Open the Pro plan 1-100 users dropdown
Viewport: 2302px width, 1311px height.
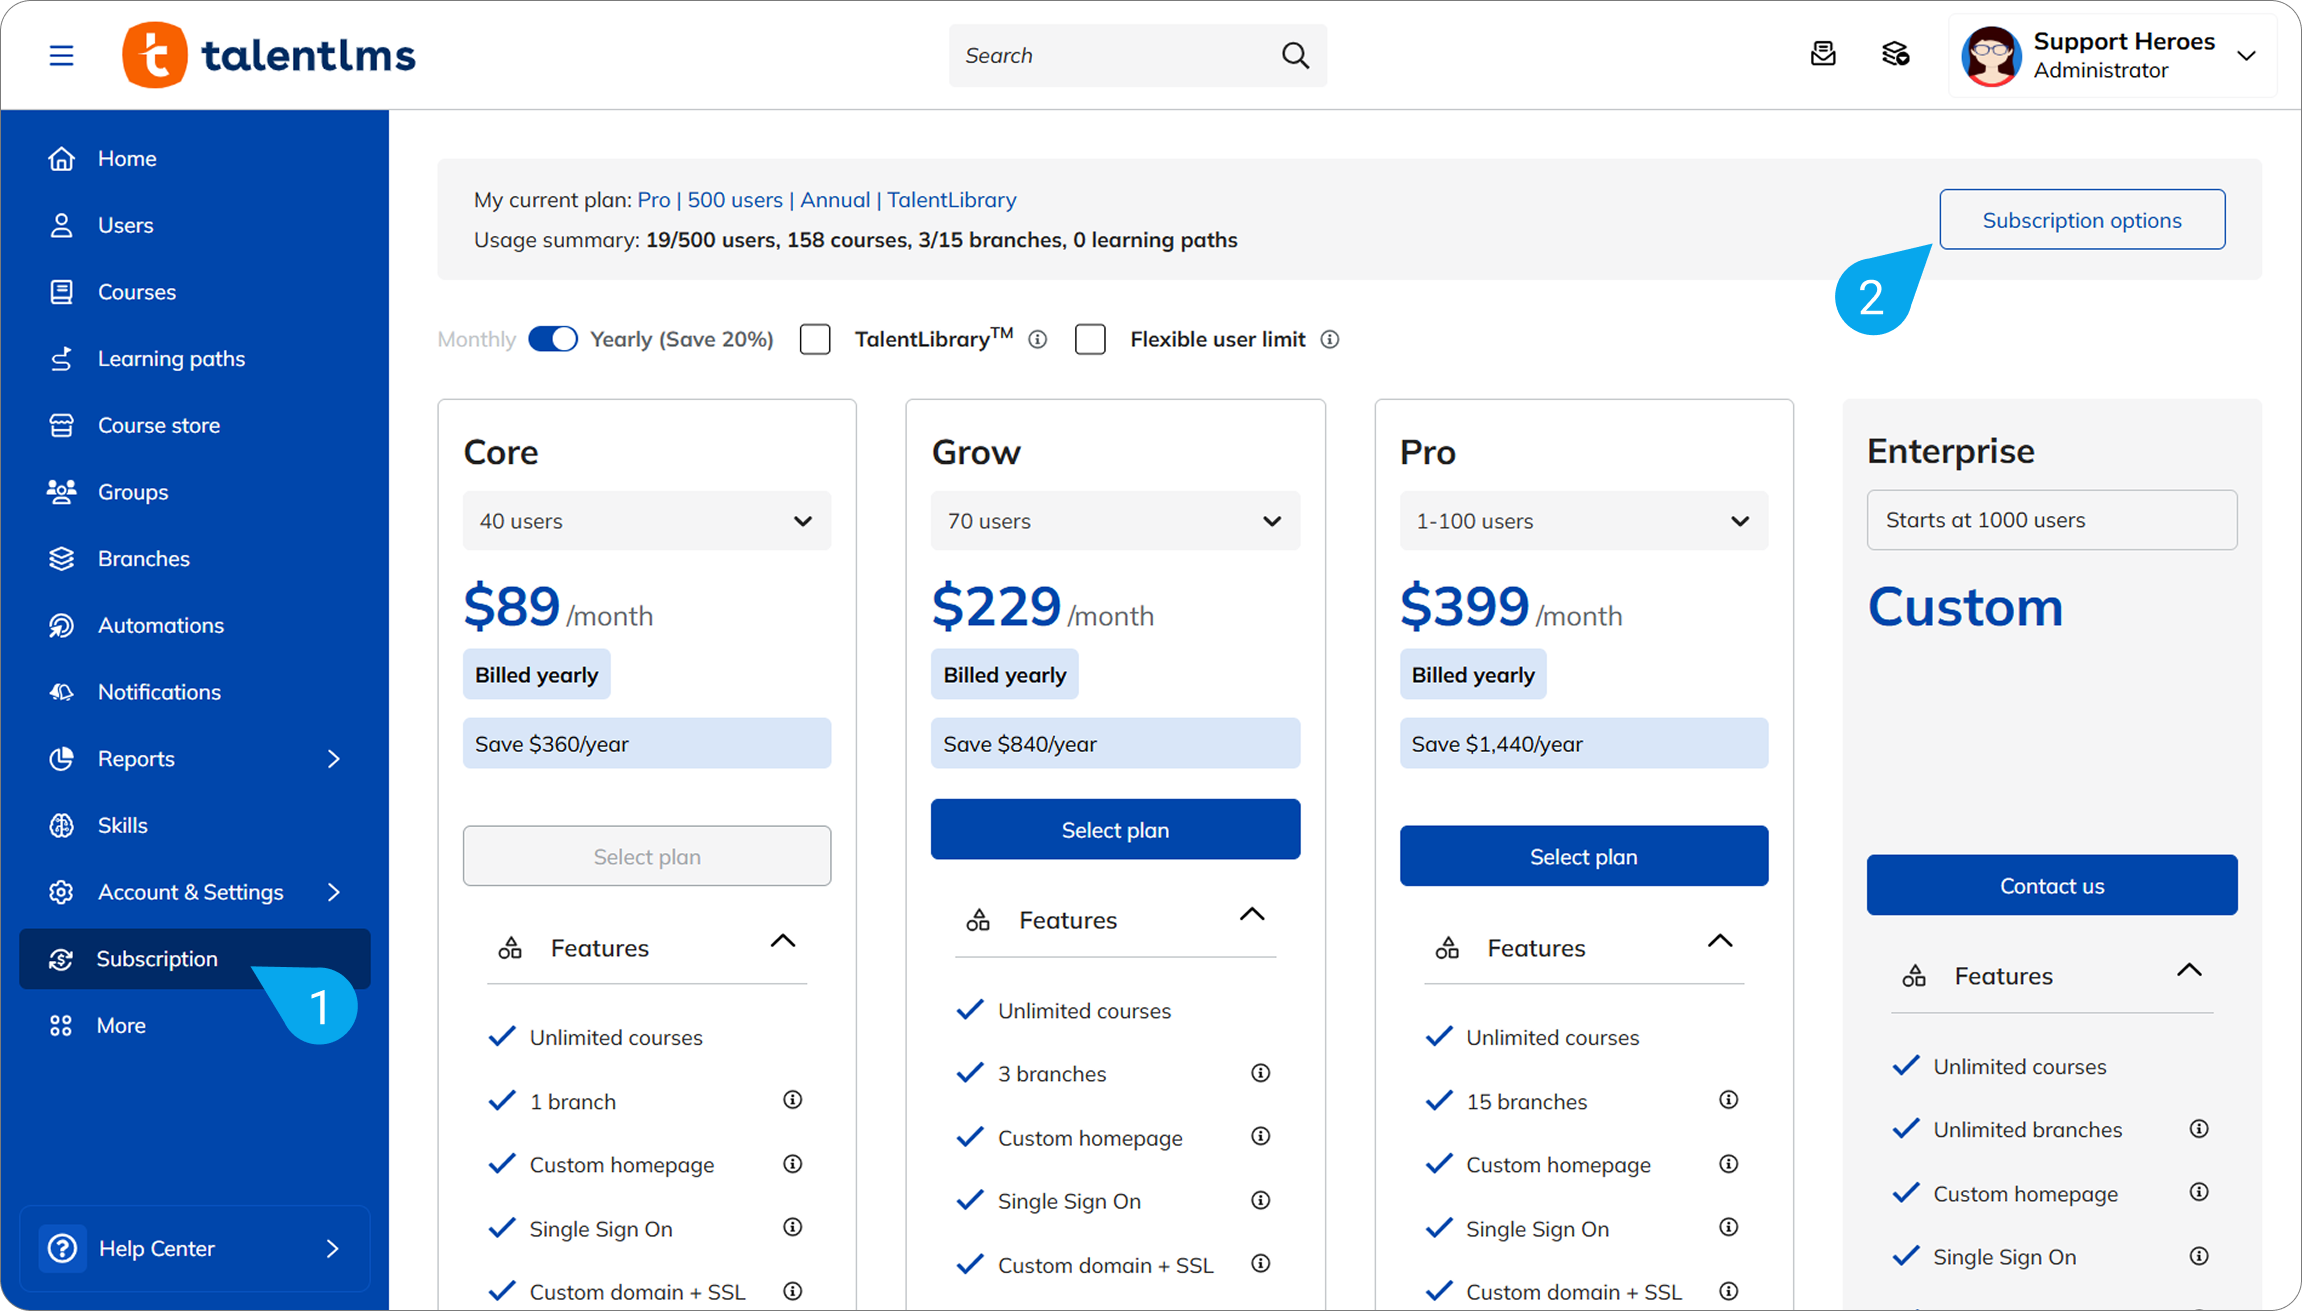pyautogui.click(x=1583, y=521)
